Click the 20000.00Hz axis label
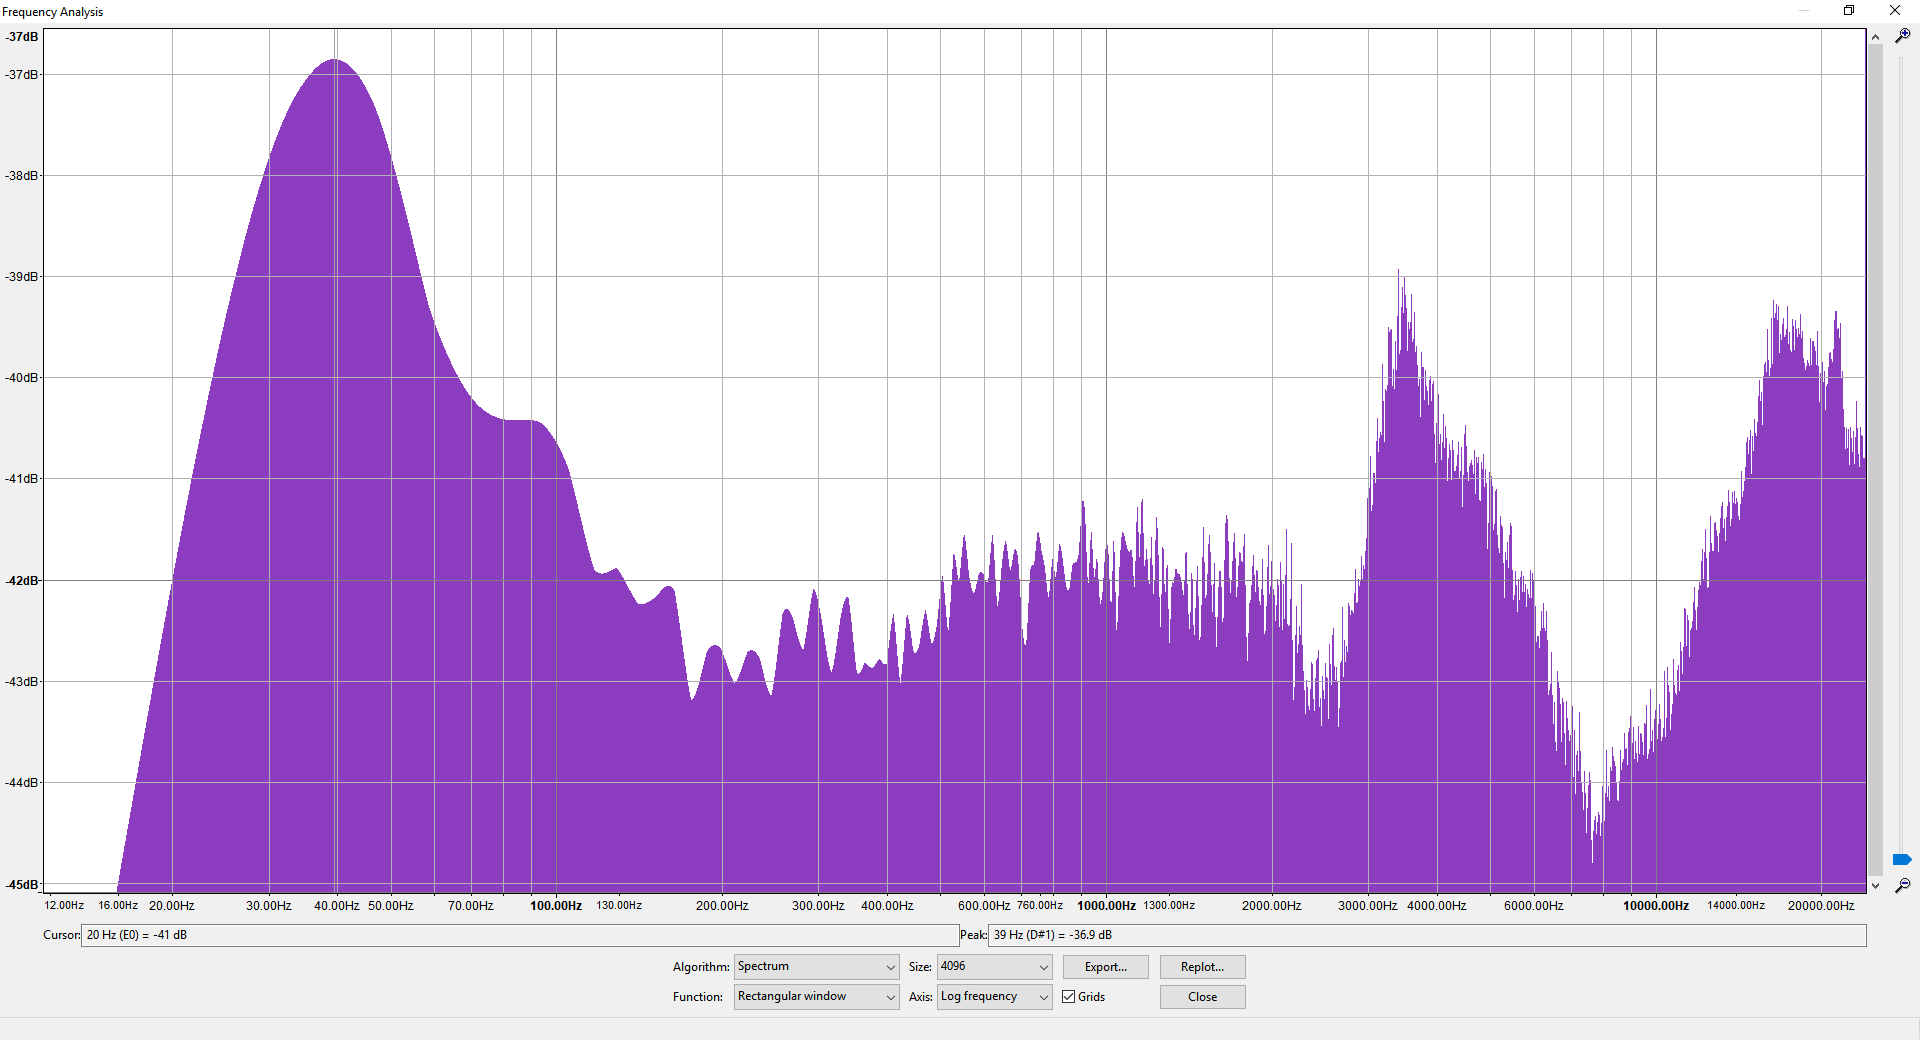Screen dimensions: 1920x1040 (x=1821, y=906)
